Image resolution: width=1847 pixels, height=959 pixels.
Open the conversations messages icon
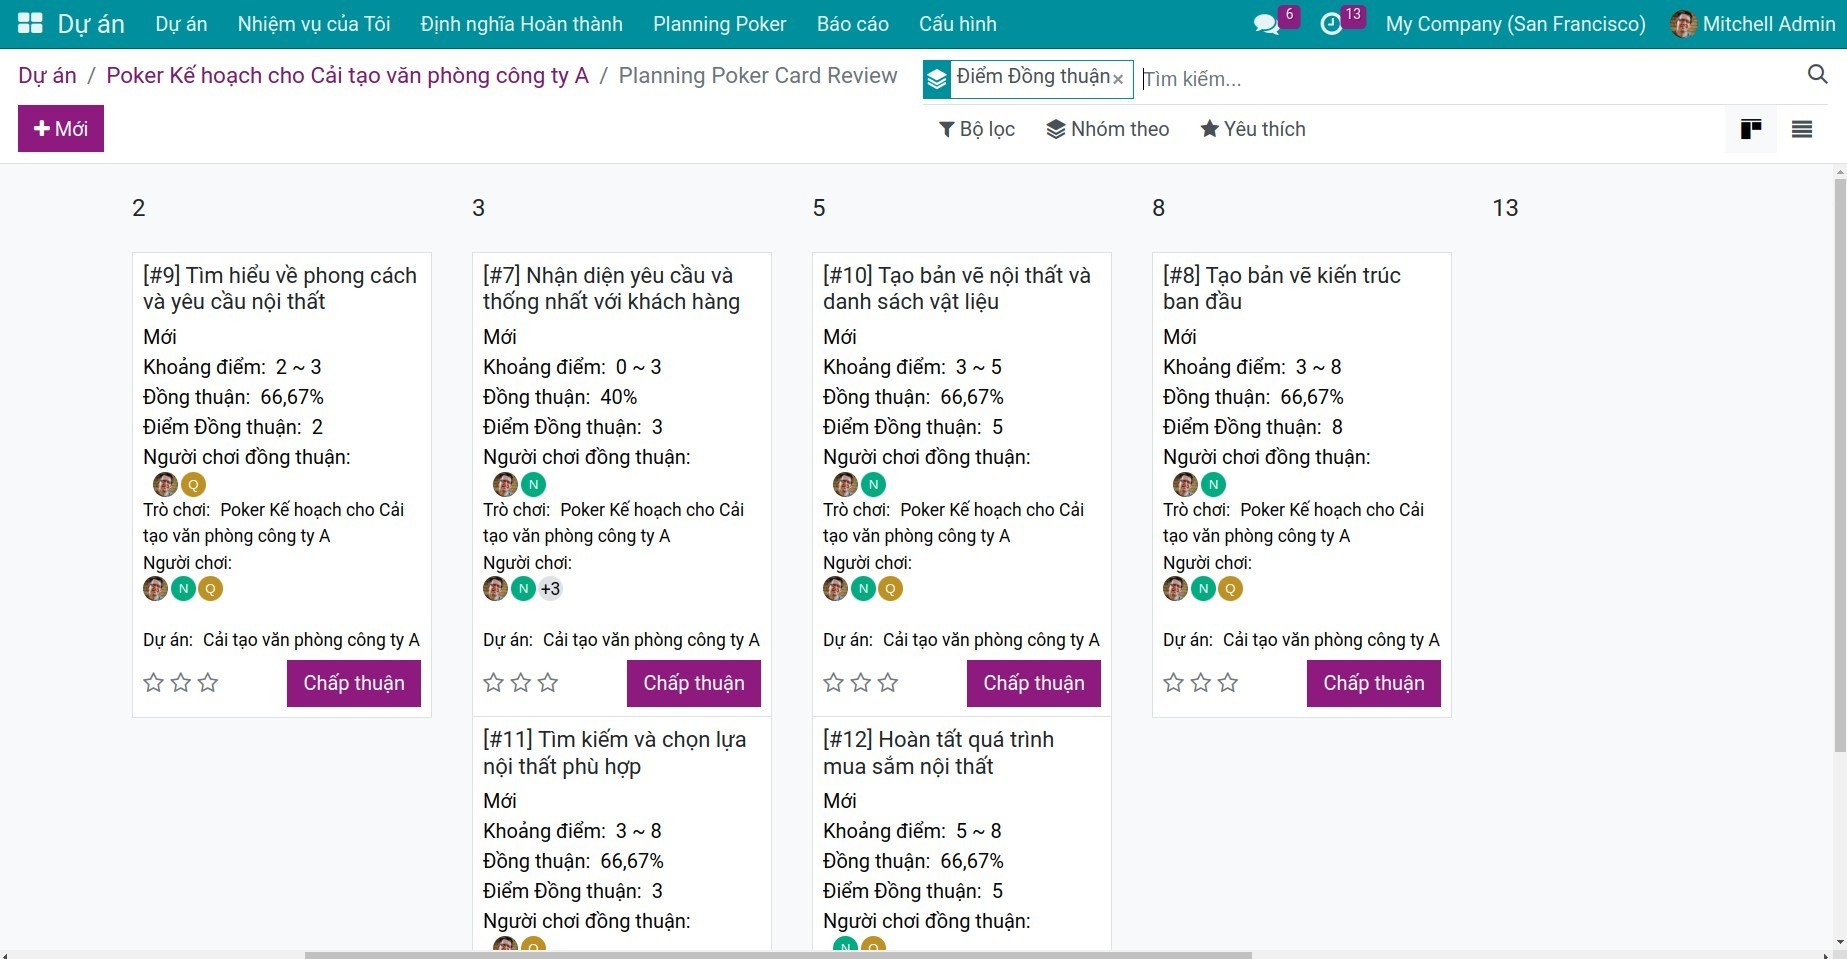pyautogui.click(x=1266, y=24)
